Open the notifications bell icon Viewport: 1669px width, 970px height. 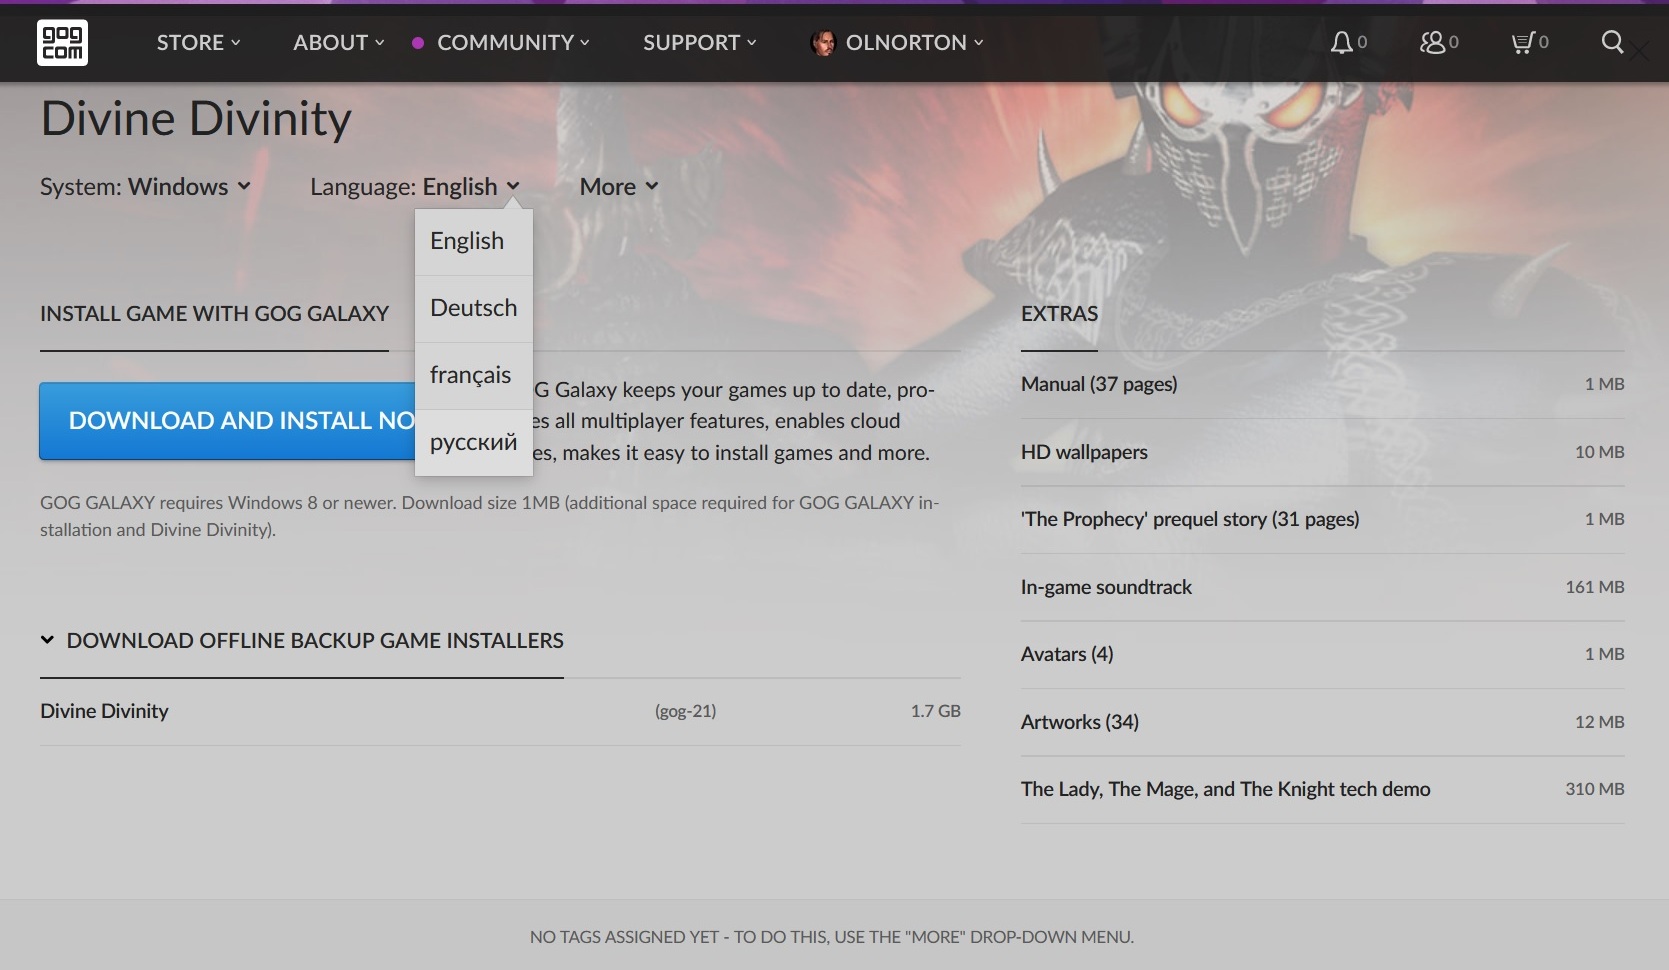click(1341, 42)
